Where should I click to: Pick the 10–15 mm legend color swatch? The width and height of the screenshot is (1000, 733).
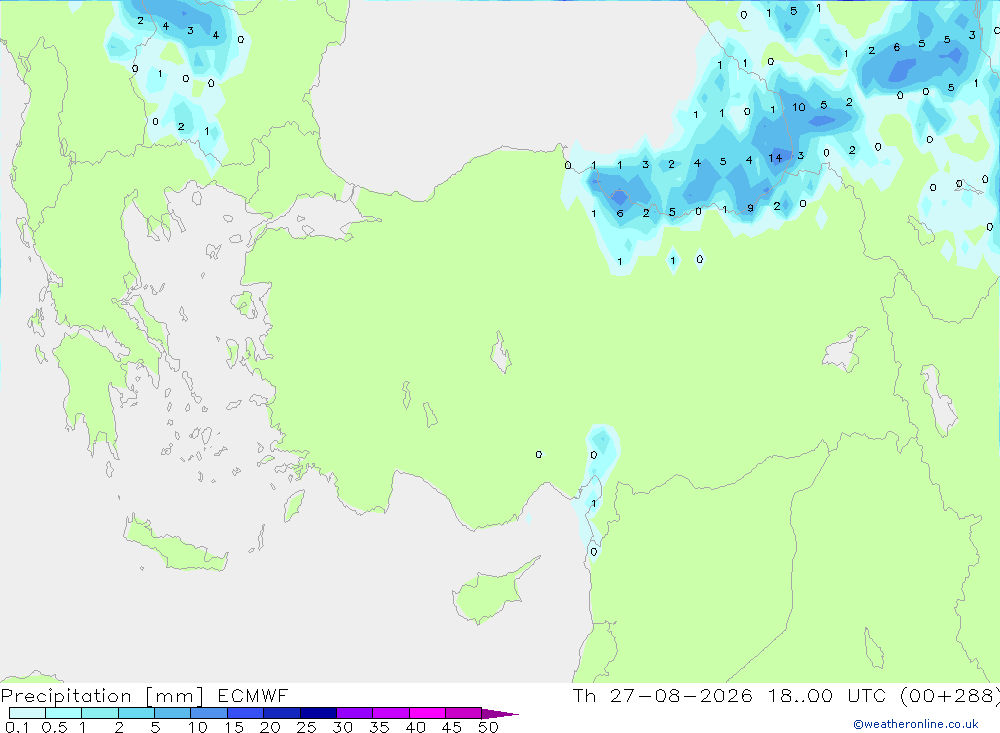209,713
